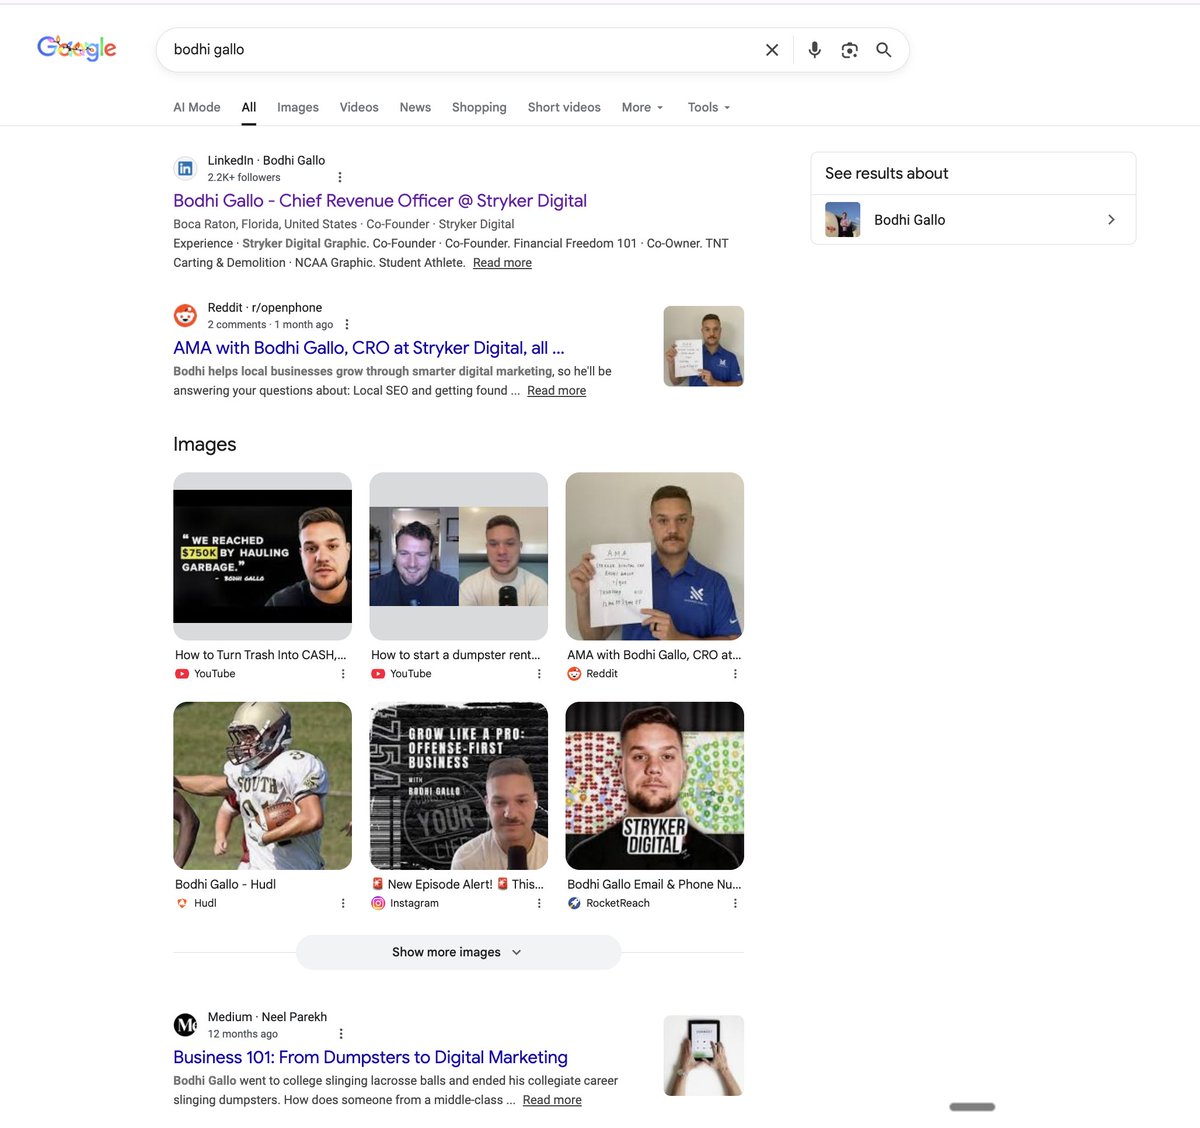Open three-dot menu on Reddit result
The width and height of the screenshot is (1200, 1128).
347,324
